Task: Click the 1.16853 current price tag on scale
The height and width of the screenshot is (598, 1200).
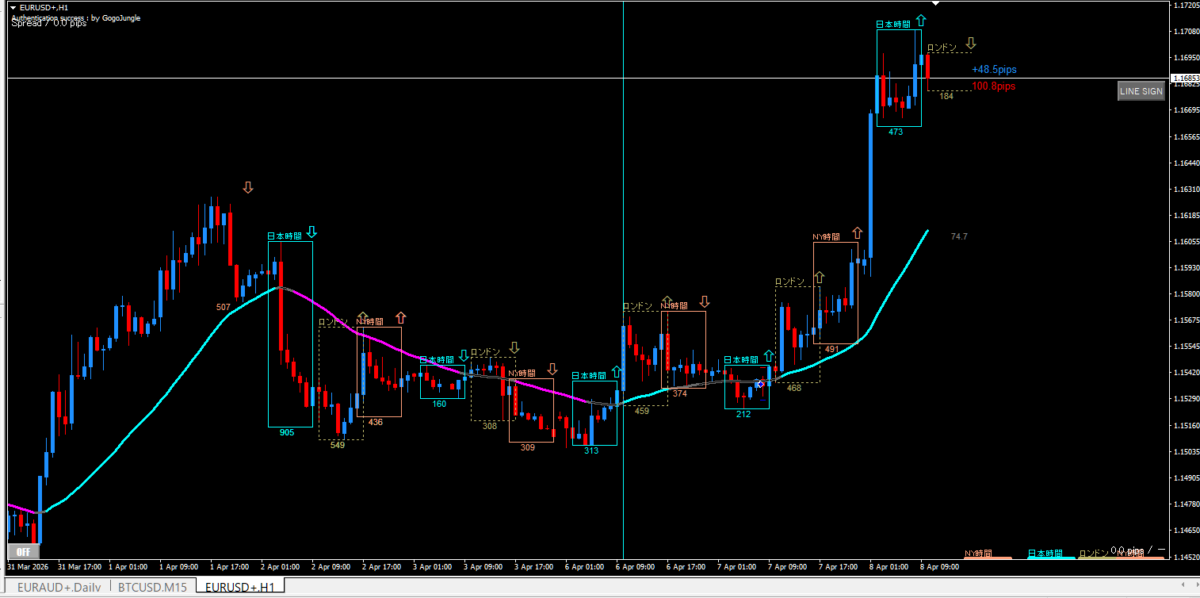Action: coord(1185,78)
